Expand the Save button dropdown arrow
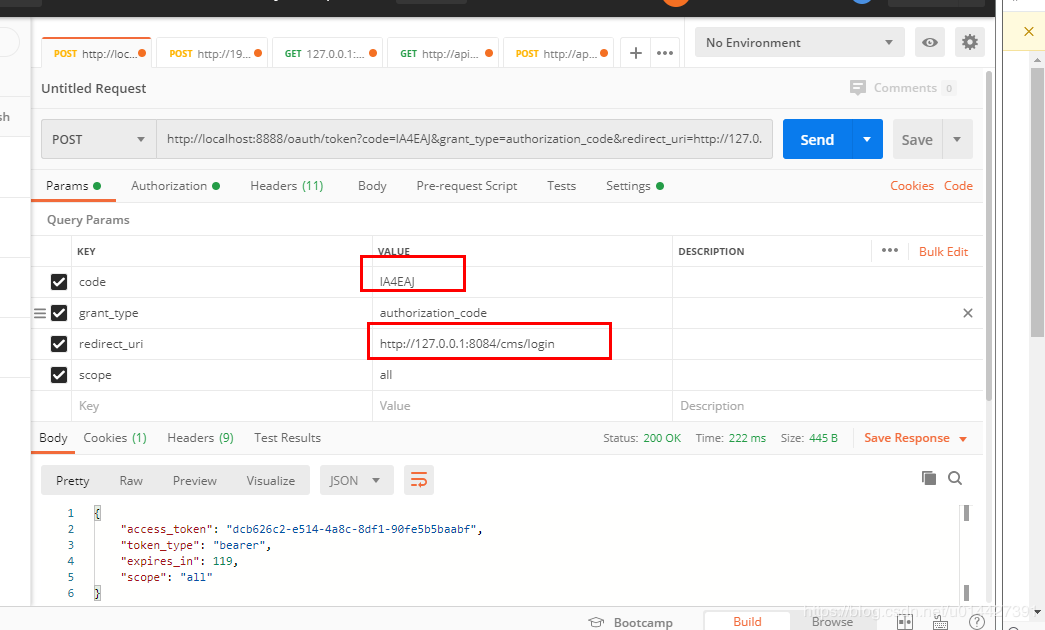This screenshot has width=1045, height=630. tap(957, 139)
